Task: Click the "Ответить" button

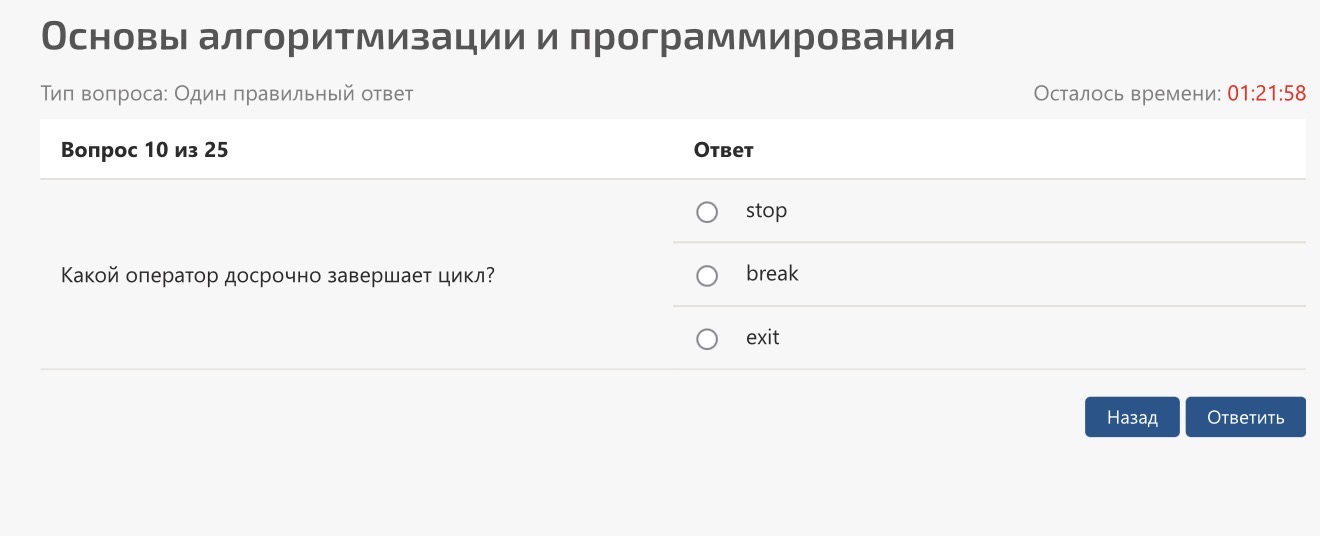Action: (x=1245, y=417)
